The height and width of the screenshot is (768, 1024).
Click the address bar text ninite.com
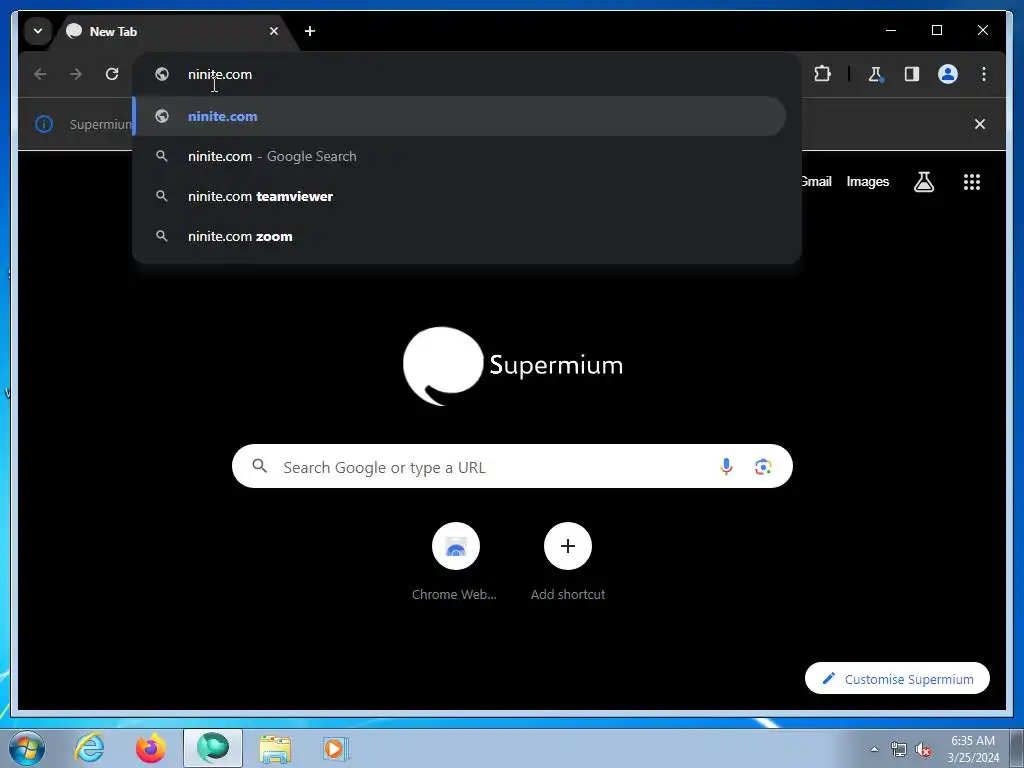click(x=220, y=74)
